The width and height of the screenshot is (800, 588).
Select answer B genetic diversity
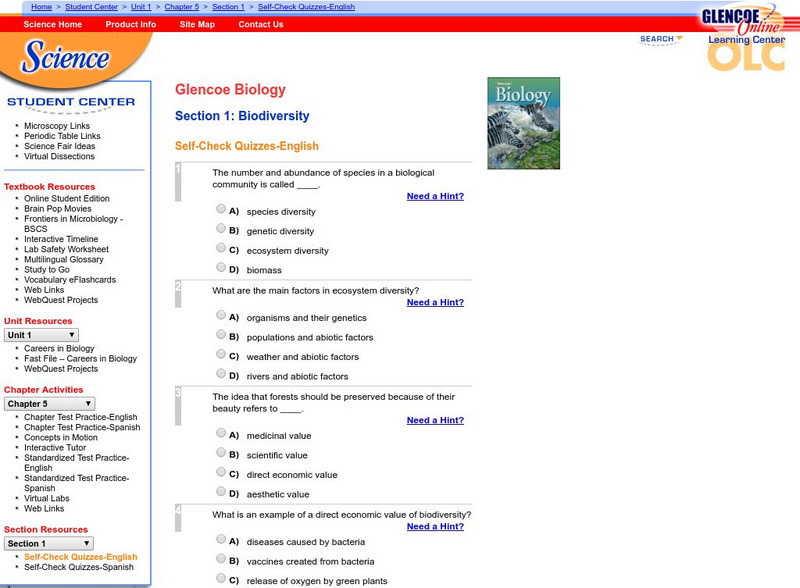tap(221, 228)
